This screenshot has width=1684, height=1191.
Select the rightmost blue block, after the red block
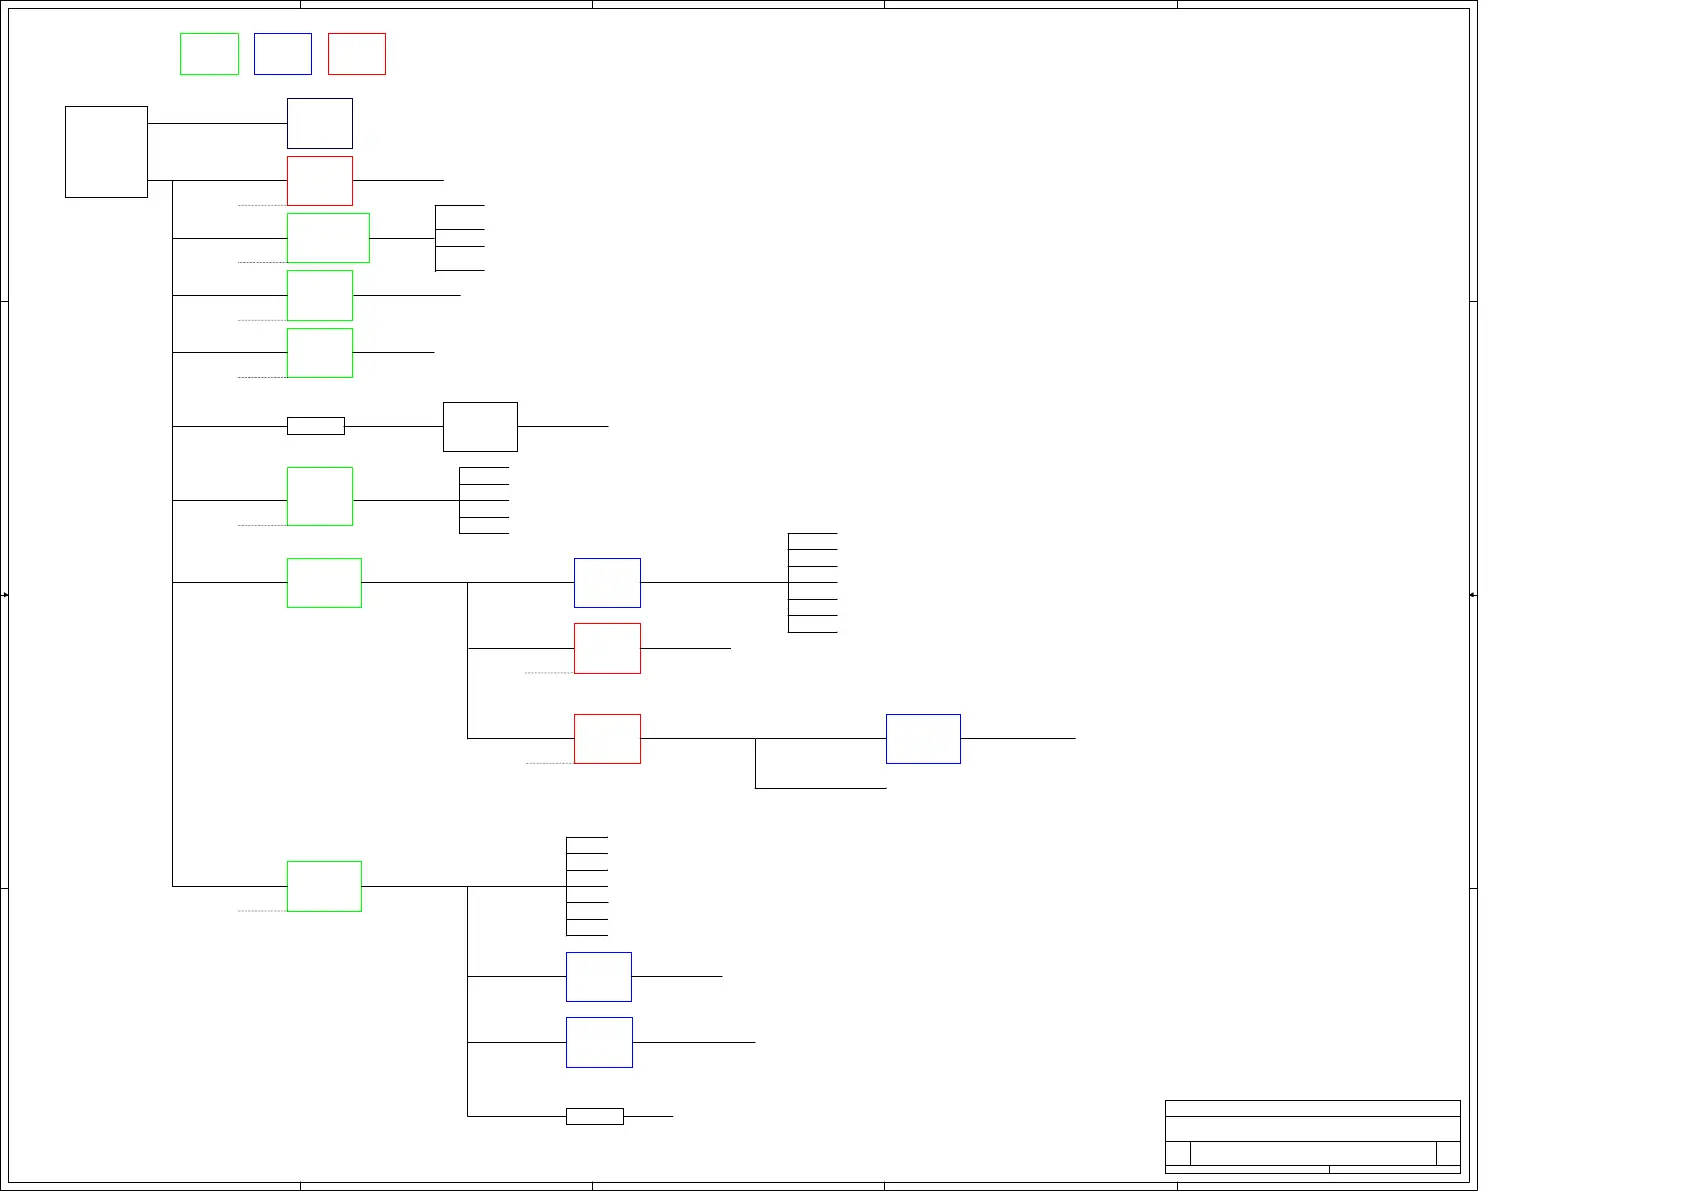click(x=923, y=739)
